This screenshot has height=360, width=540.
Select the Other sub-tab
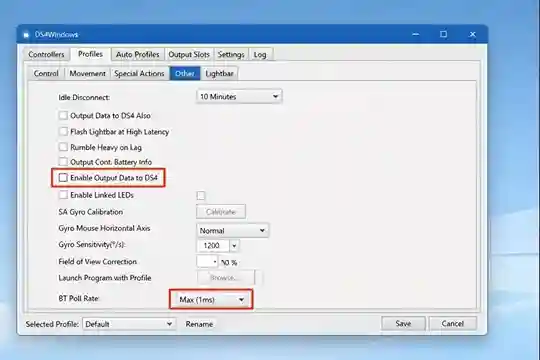coord(185,73)
